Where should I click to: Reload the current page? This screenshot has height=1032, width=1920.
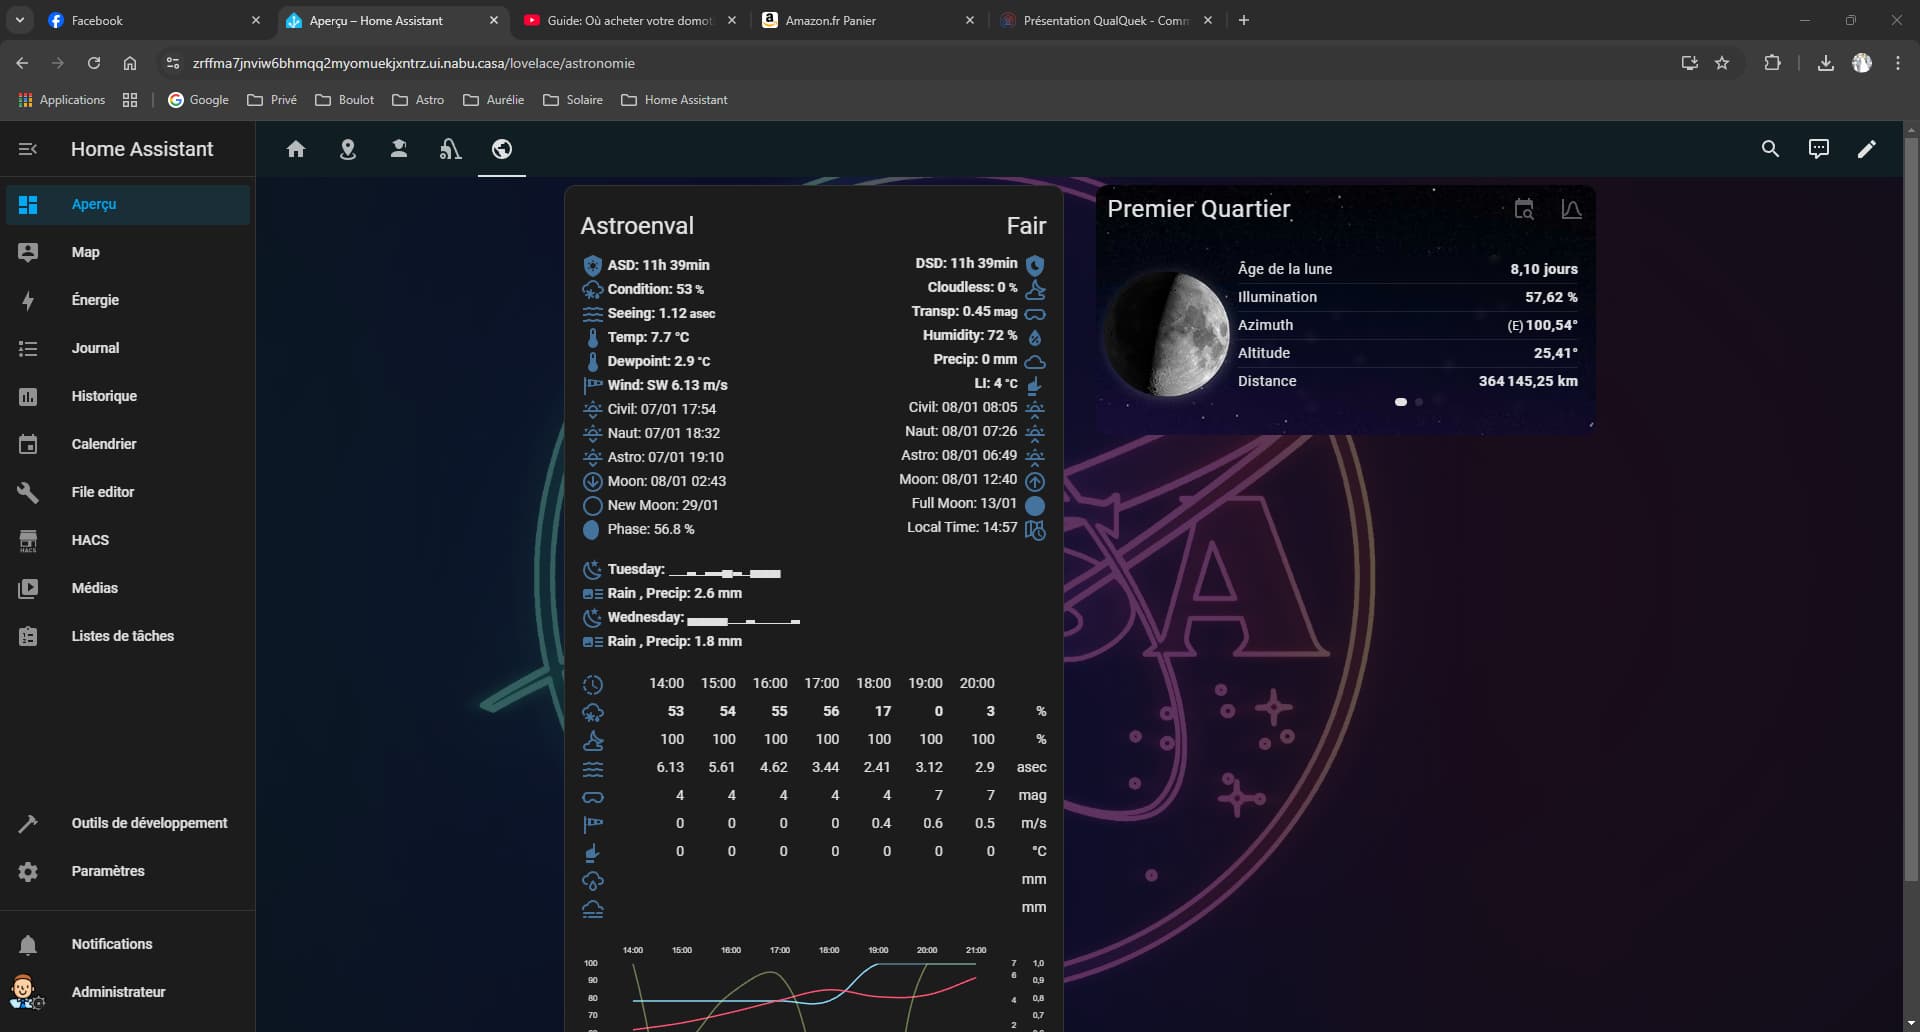pos(94,63)
